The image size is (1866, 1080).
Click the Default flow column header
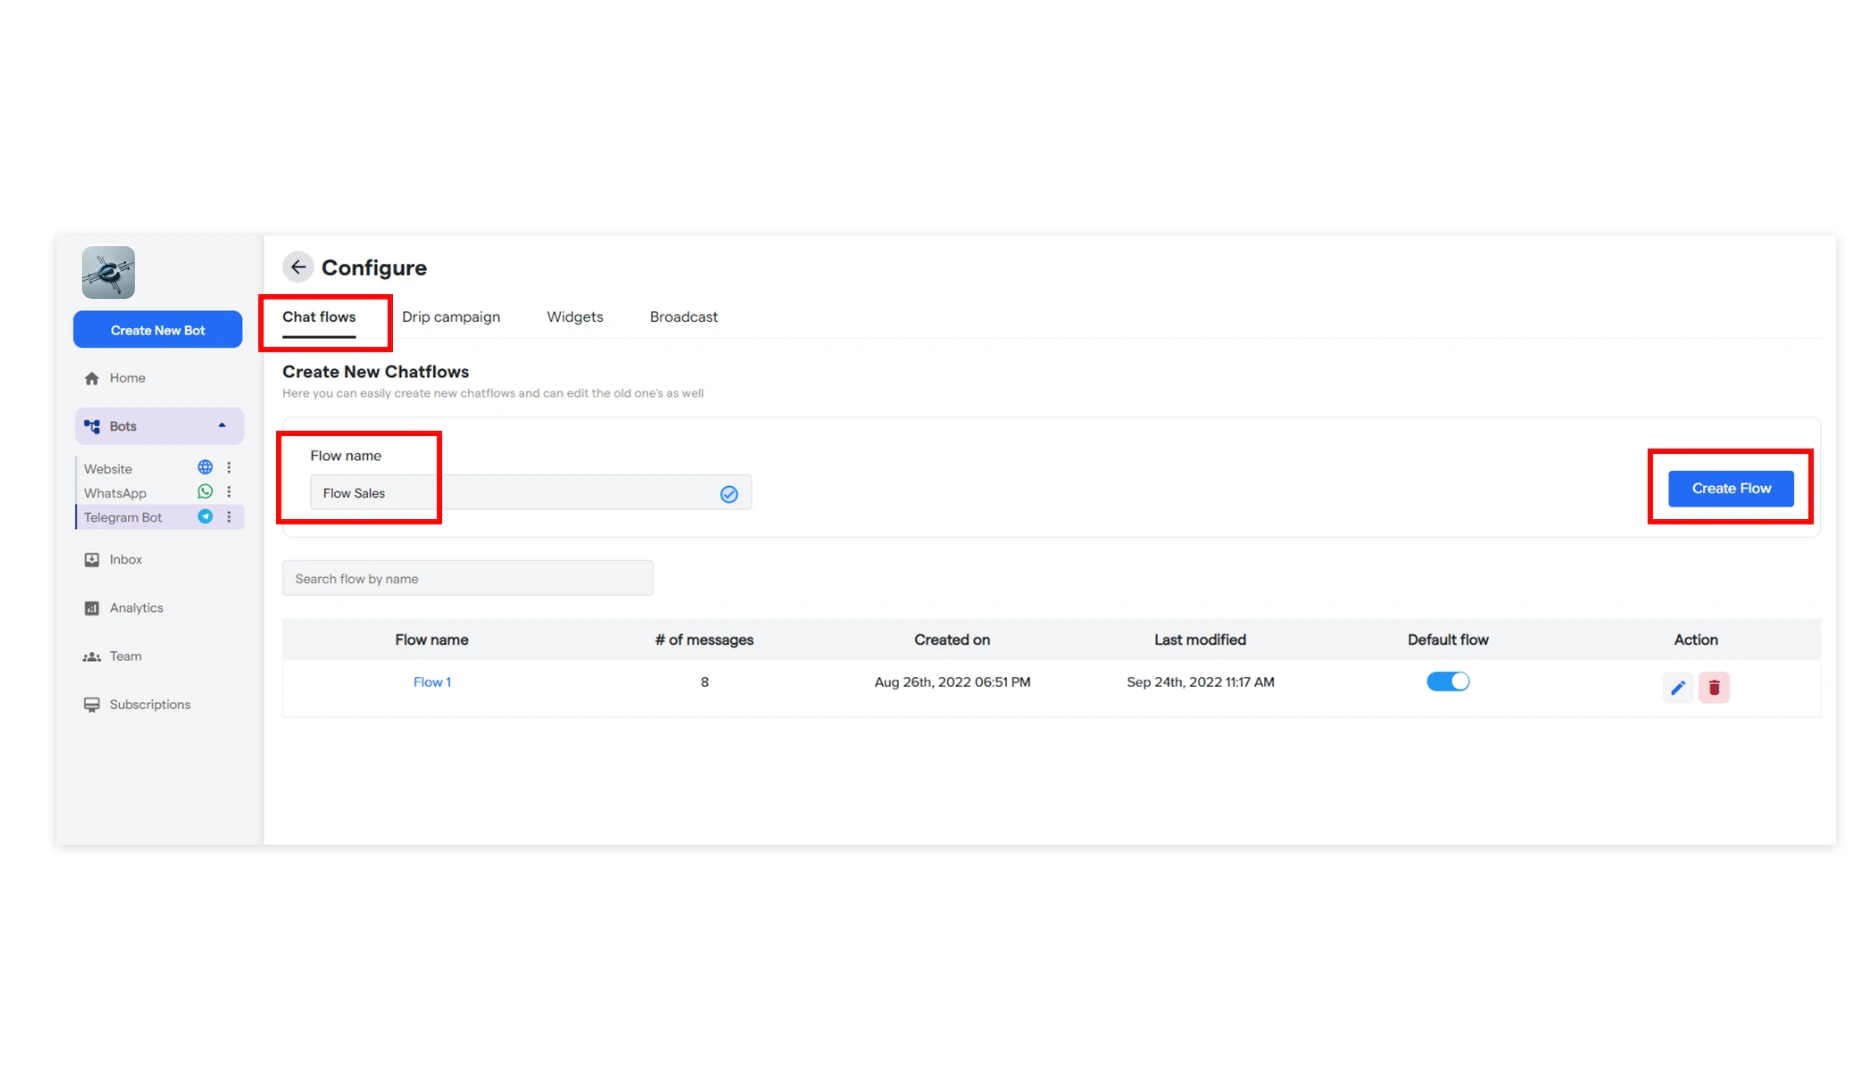click(1448, 640)
